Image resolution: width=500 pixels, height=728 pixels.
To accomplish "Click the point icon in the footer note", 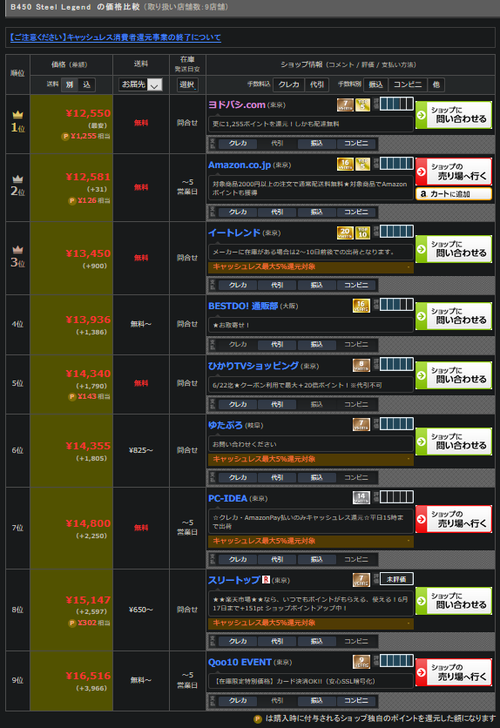I will pos(258,719).
